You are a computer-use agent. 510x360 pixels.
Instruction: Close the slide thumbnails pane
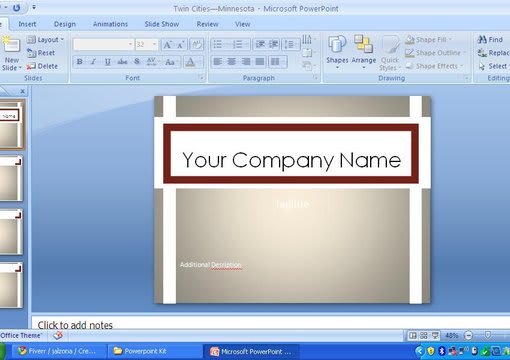[22, 91]
